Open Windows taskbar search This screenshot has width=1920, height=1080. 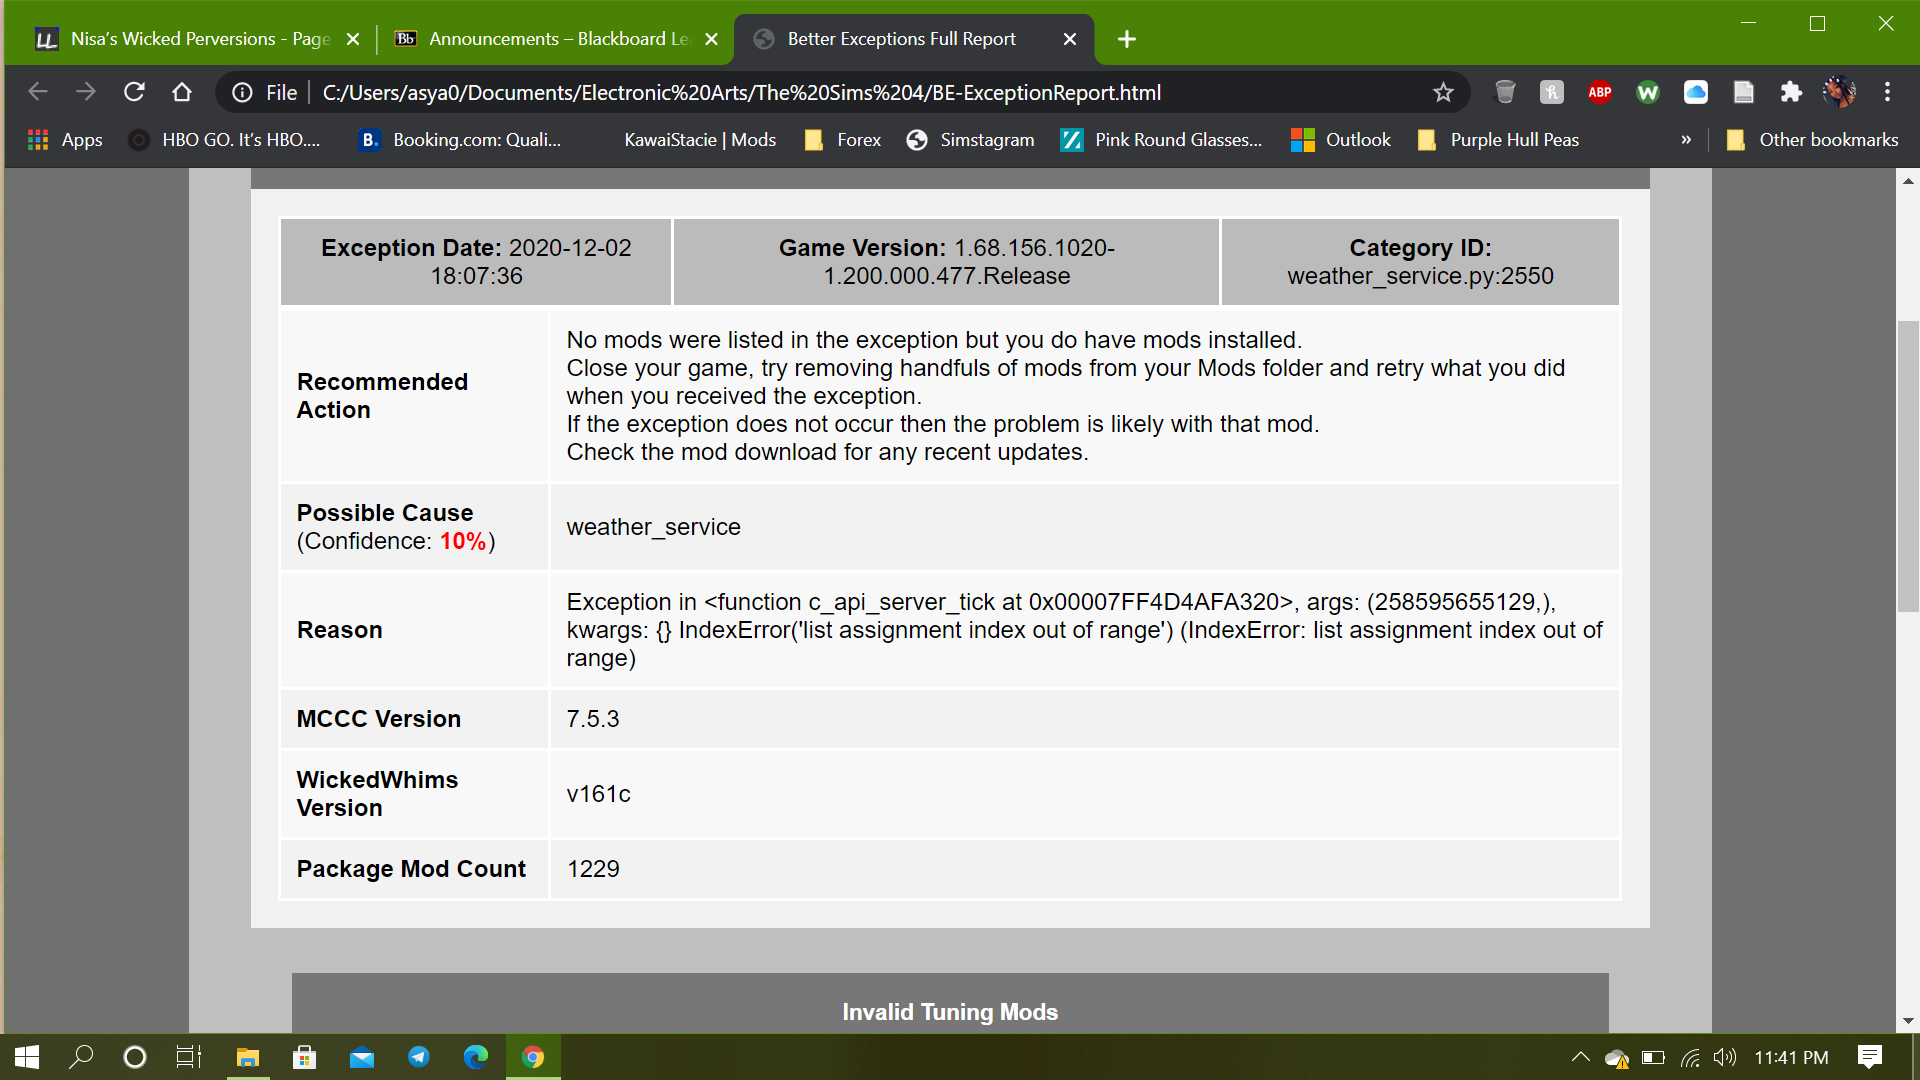[x=81, y=1057]
